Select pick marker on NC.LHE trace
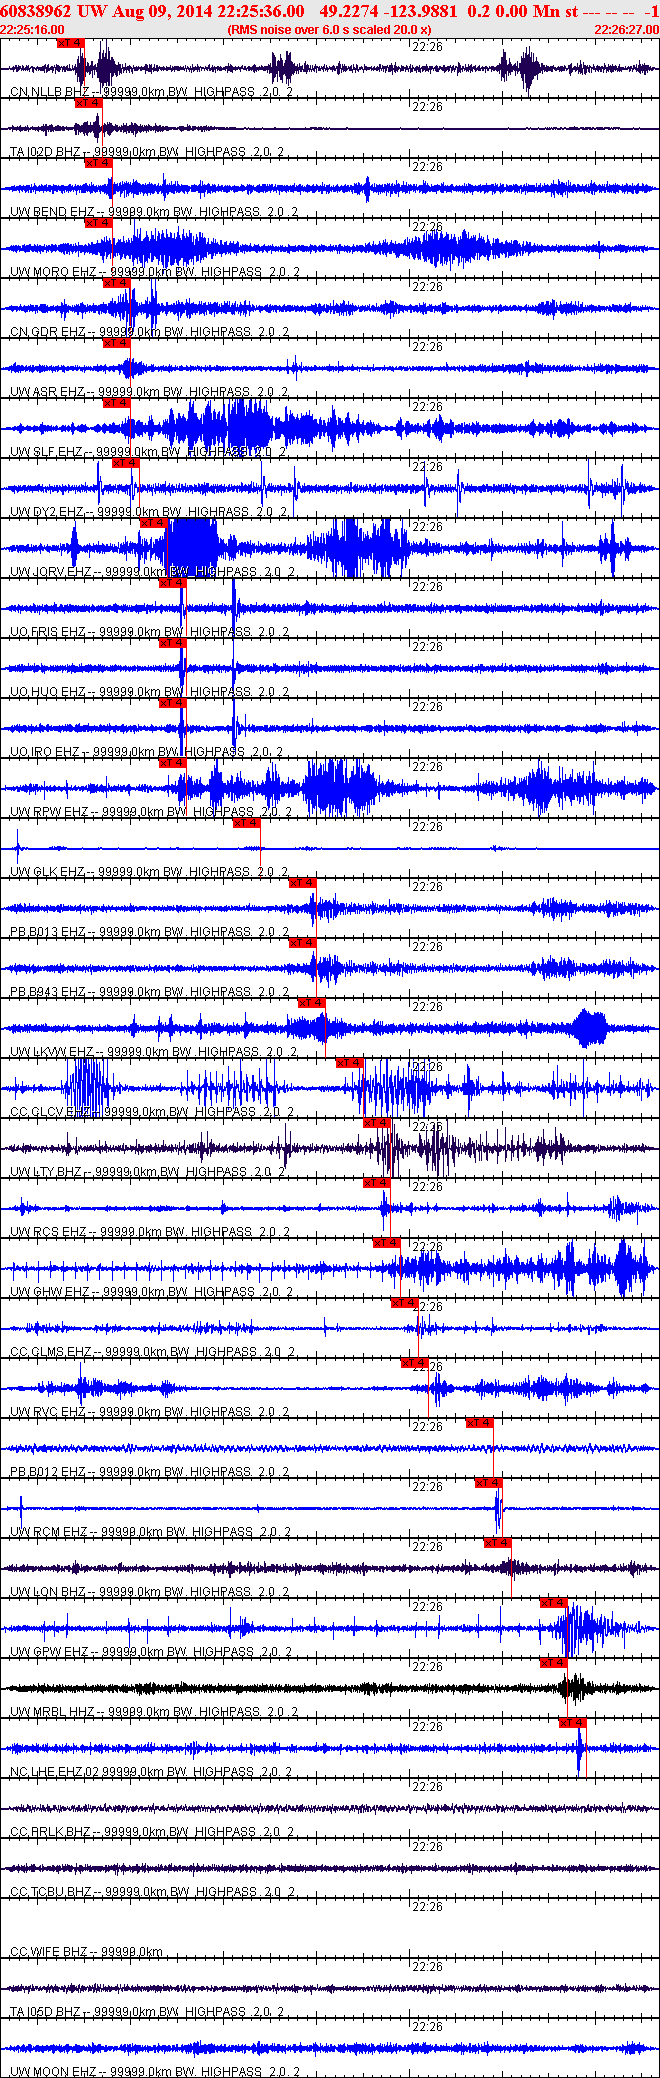The image size is (660, 2078). [573, 1723]
